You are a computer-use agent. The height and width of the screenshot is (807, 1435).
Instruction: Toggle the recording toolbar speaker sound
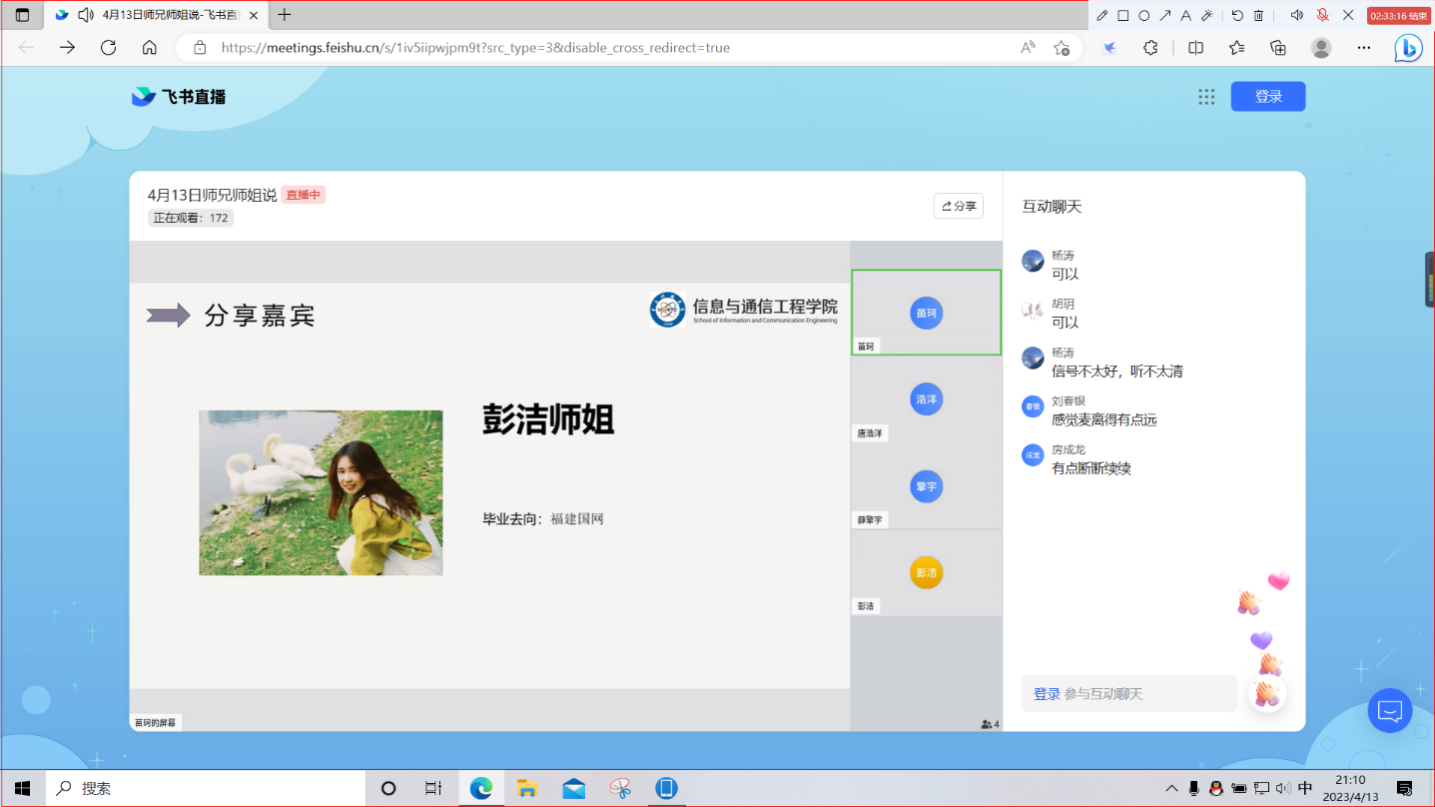[x=1297, y=15]
